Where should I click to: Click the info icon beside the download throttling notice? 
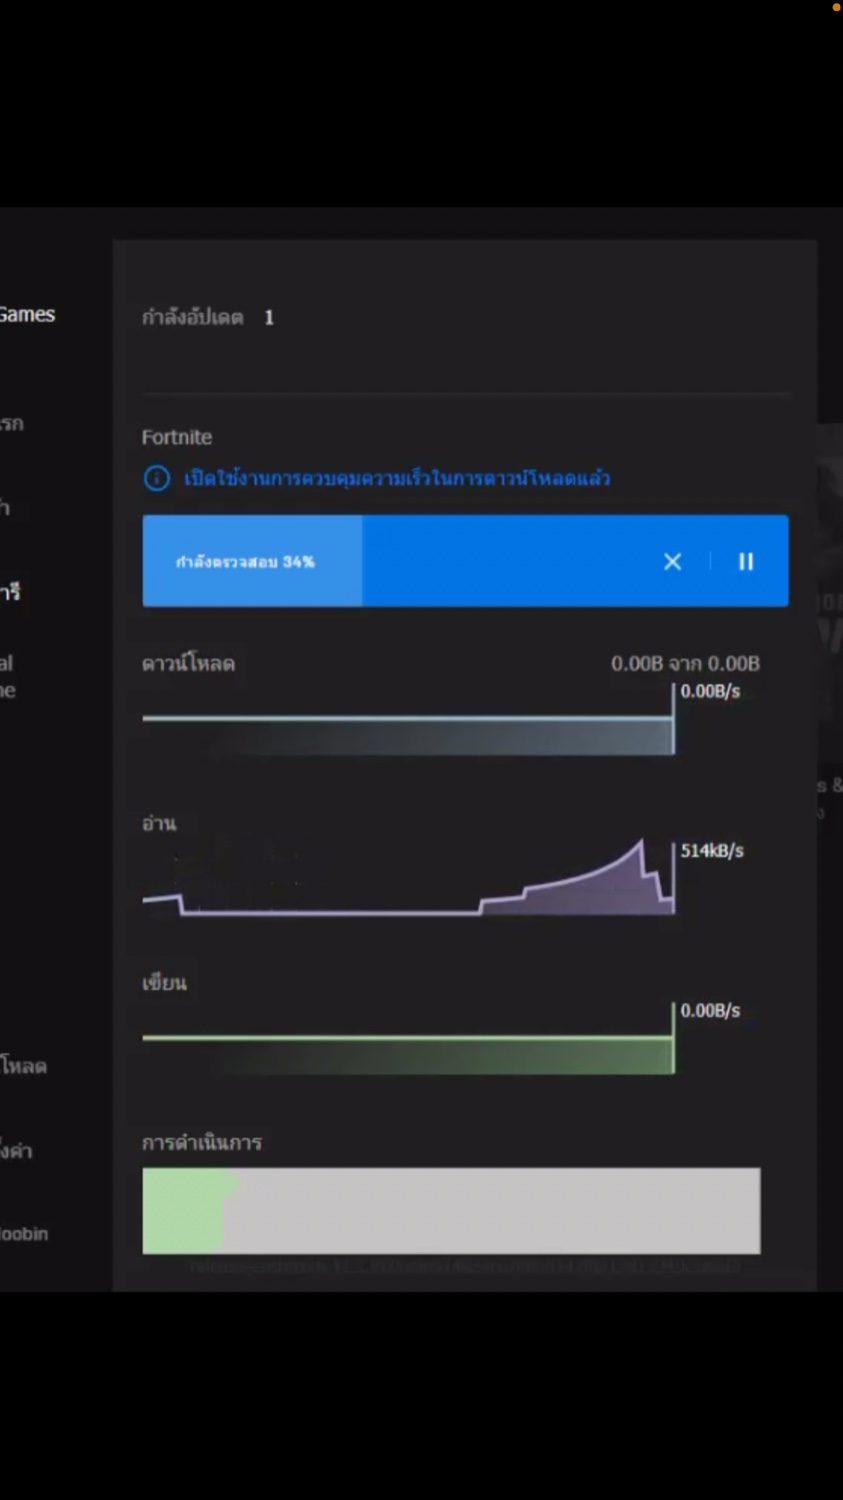(x=157, y=478)
